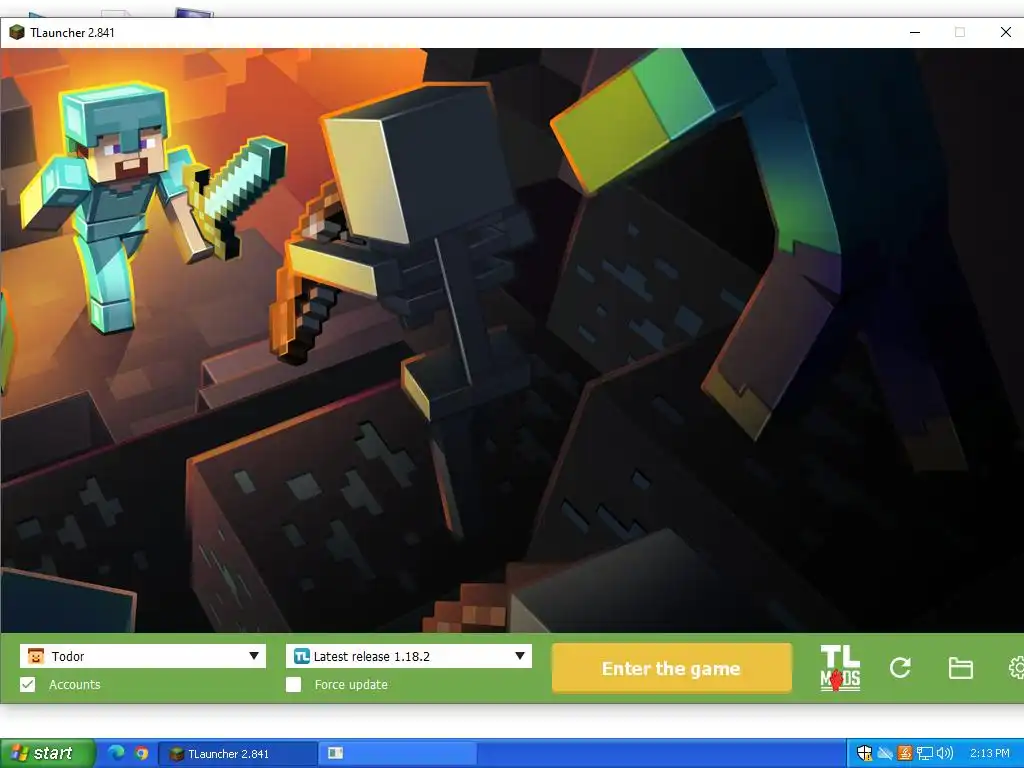Open launcher settings gear icon
The width and height of the screenshot is (1024, 768).
1016,668
